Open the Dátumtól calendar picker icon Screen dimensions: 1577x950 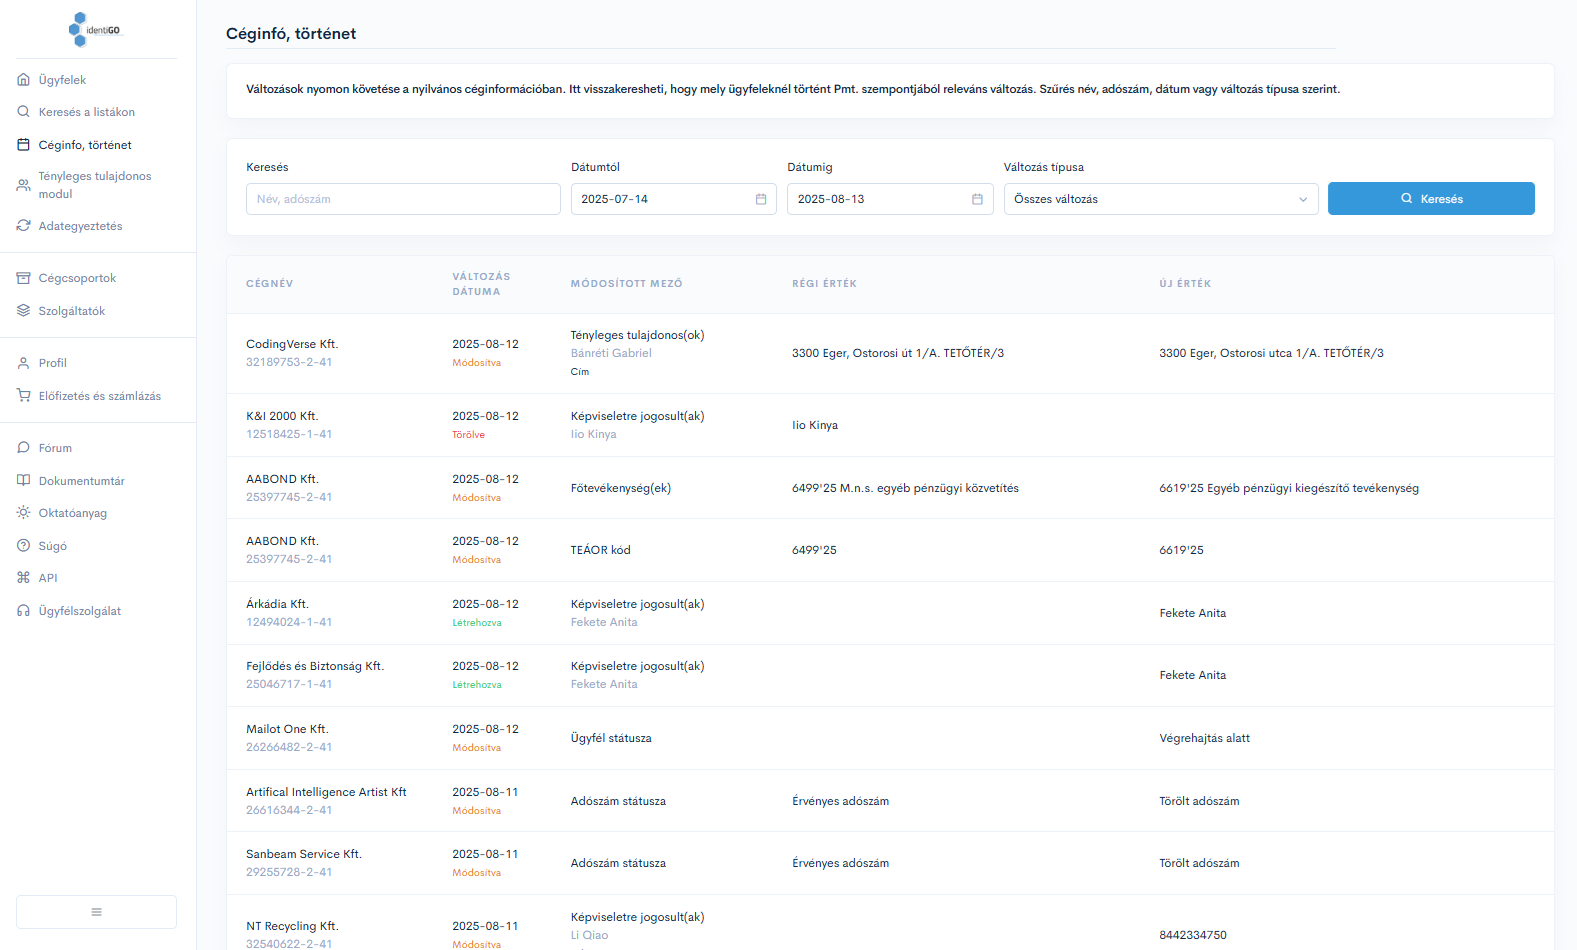[761, 199]
